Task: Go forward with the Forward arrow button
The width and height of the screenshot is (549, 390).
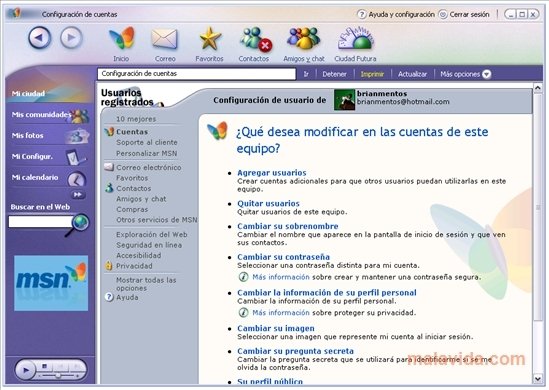Action: click(71, 38)
